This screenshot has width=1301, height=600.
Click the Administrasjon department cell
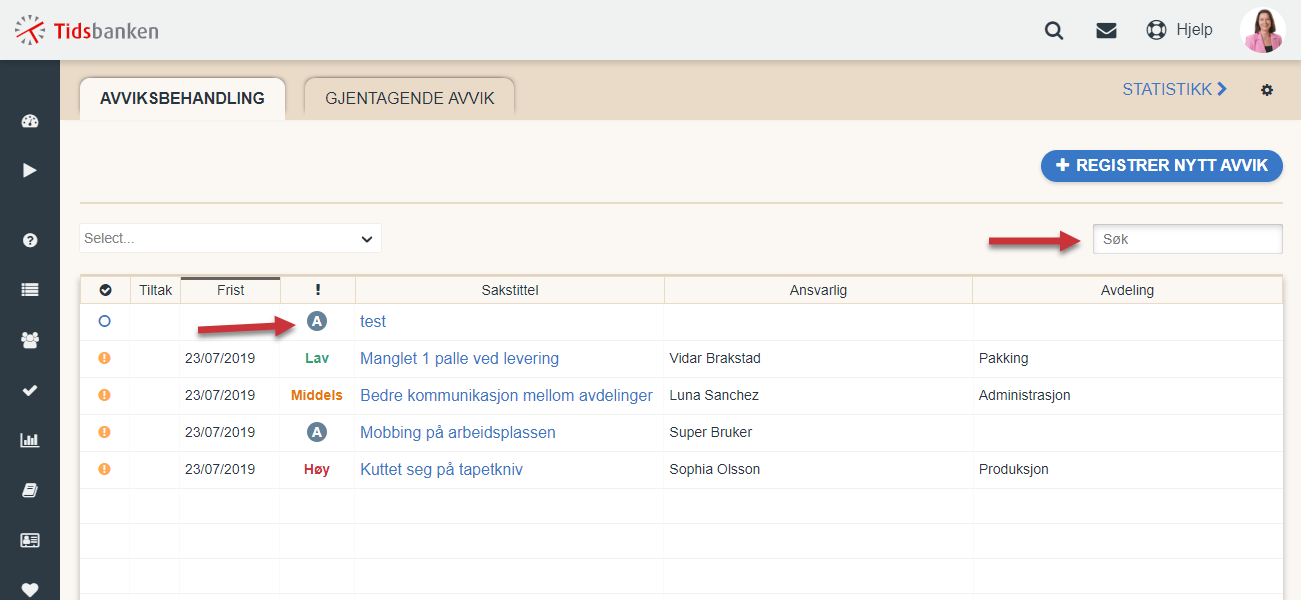(x=1024, y=395)
